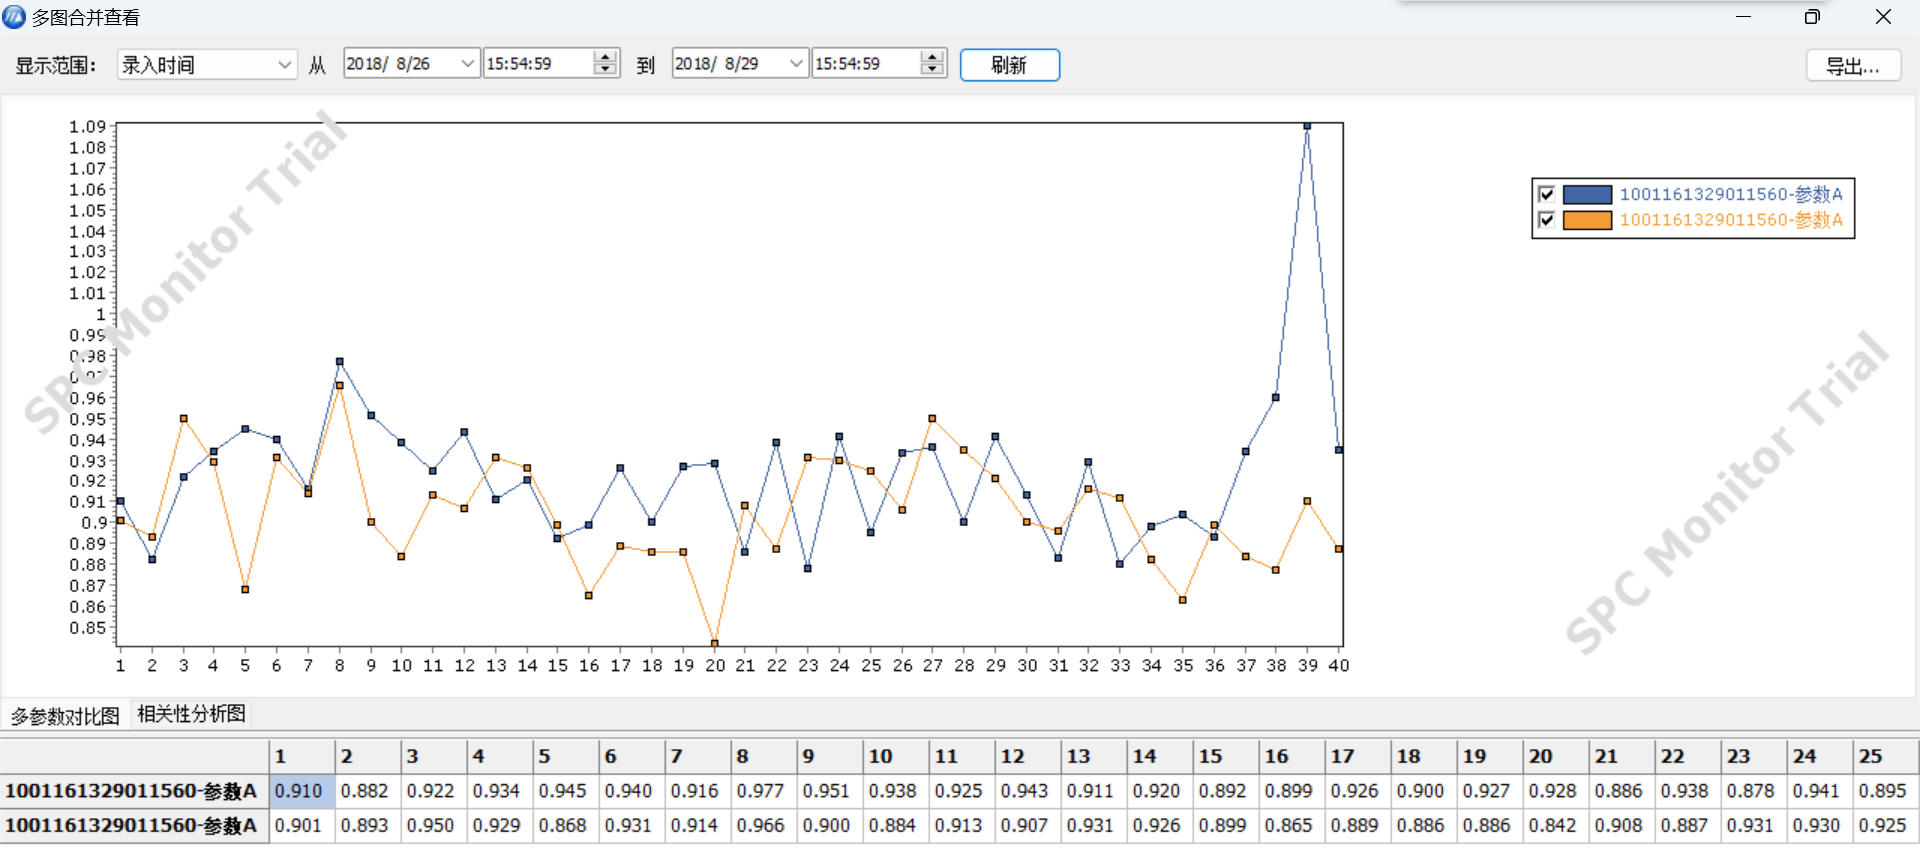Open the 录入时间 display range dropdown
This screenshot has width=1920, height=849.
tap(284, 65)
